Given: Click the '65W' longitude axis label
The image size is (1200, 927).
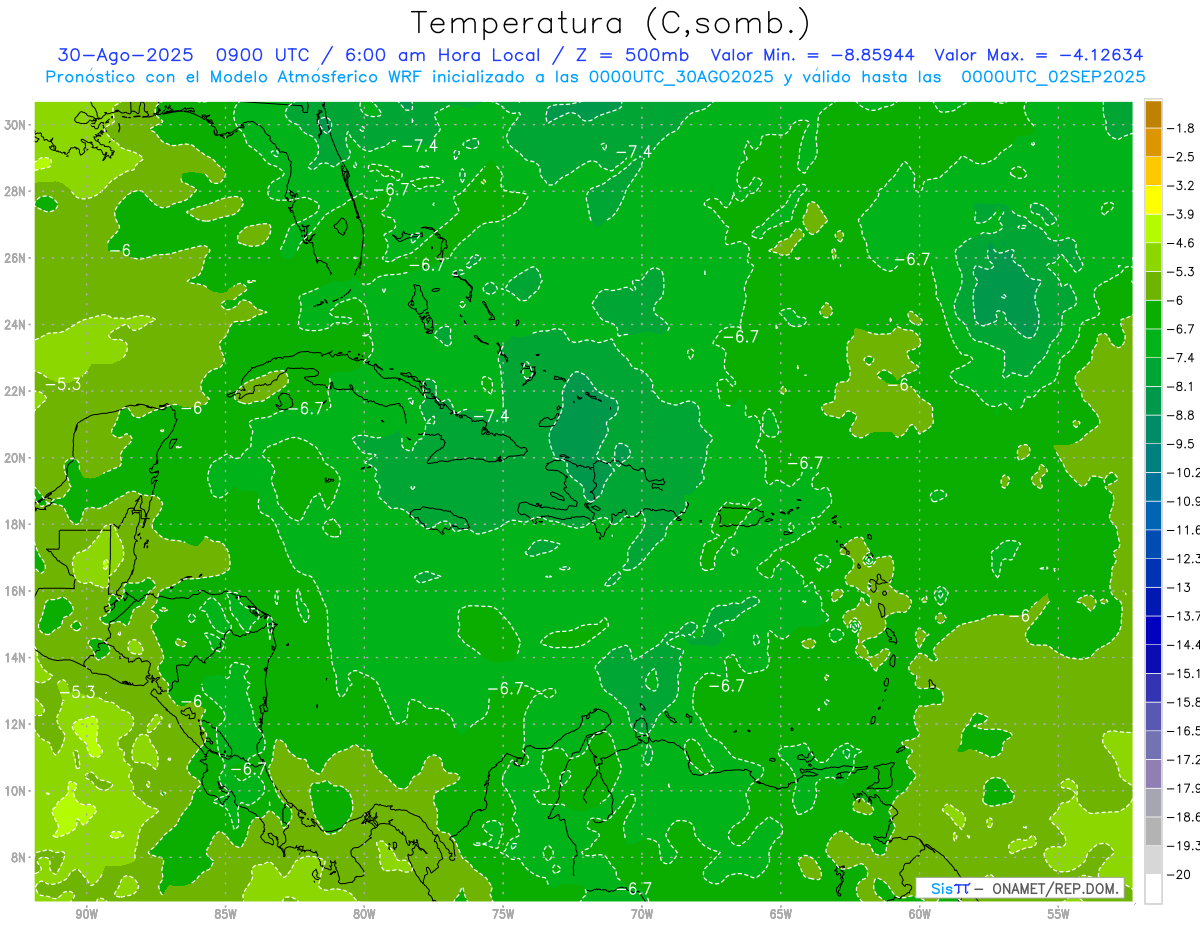Looking at the screenshot, I should point(781,914).
